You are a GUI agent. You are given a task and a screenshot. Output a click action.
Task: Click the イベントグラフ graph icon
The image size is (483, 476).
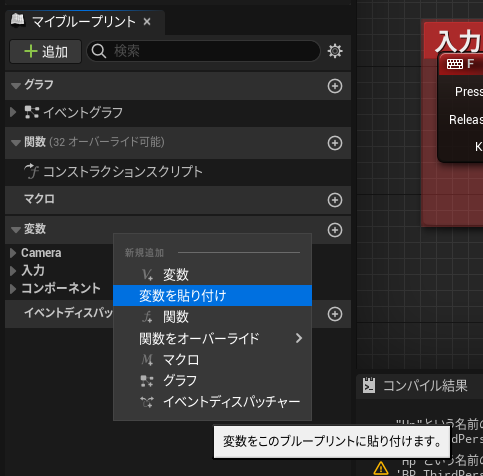32,112
